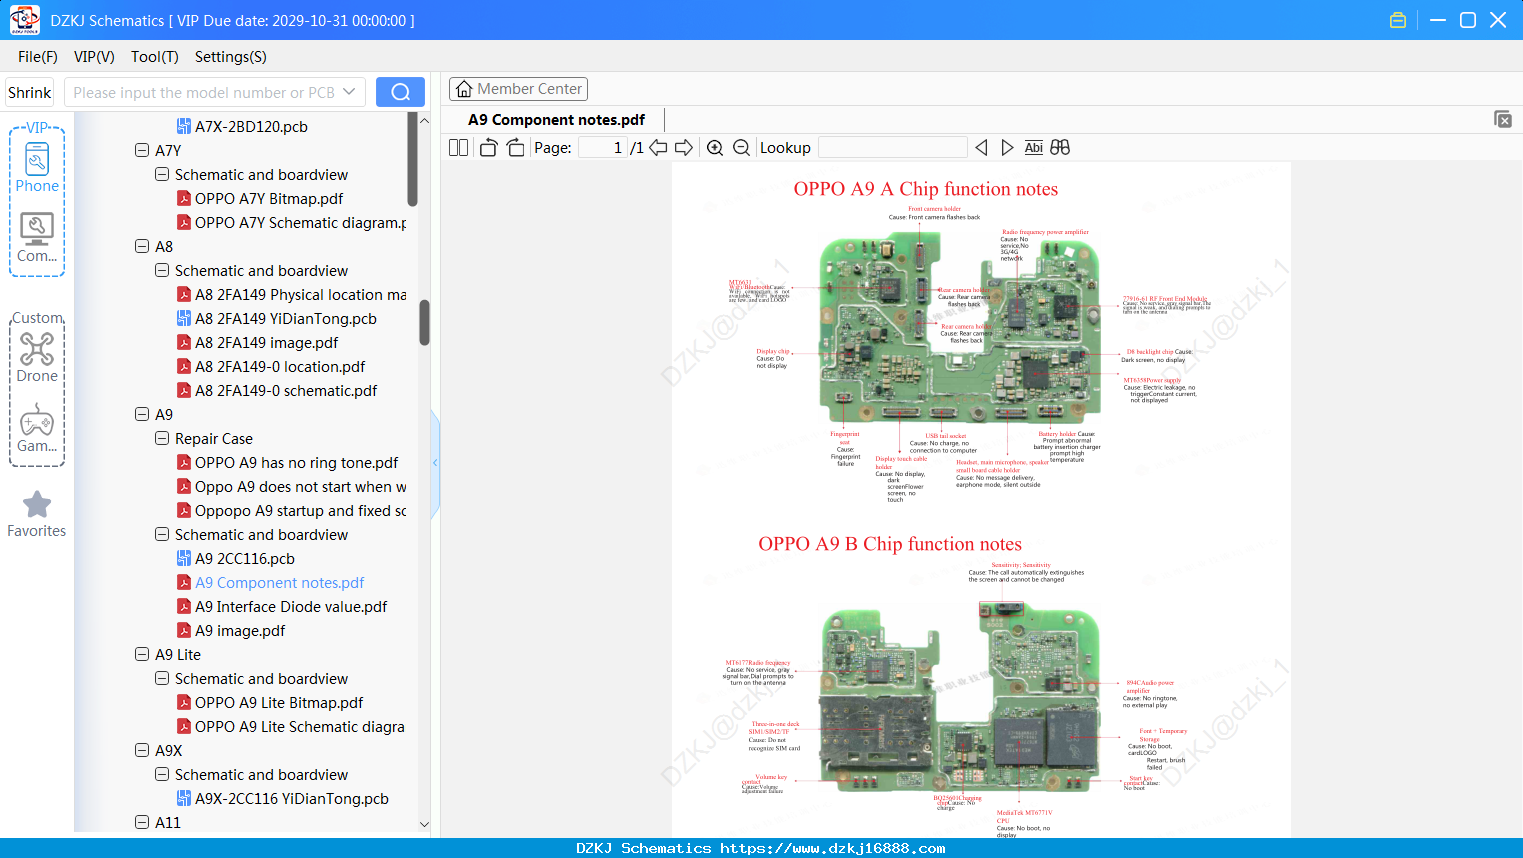Click the DZKJ app logo
The height and width of the screenshot is (858, 1523).
24,20
